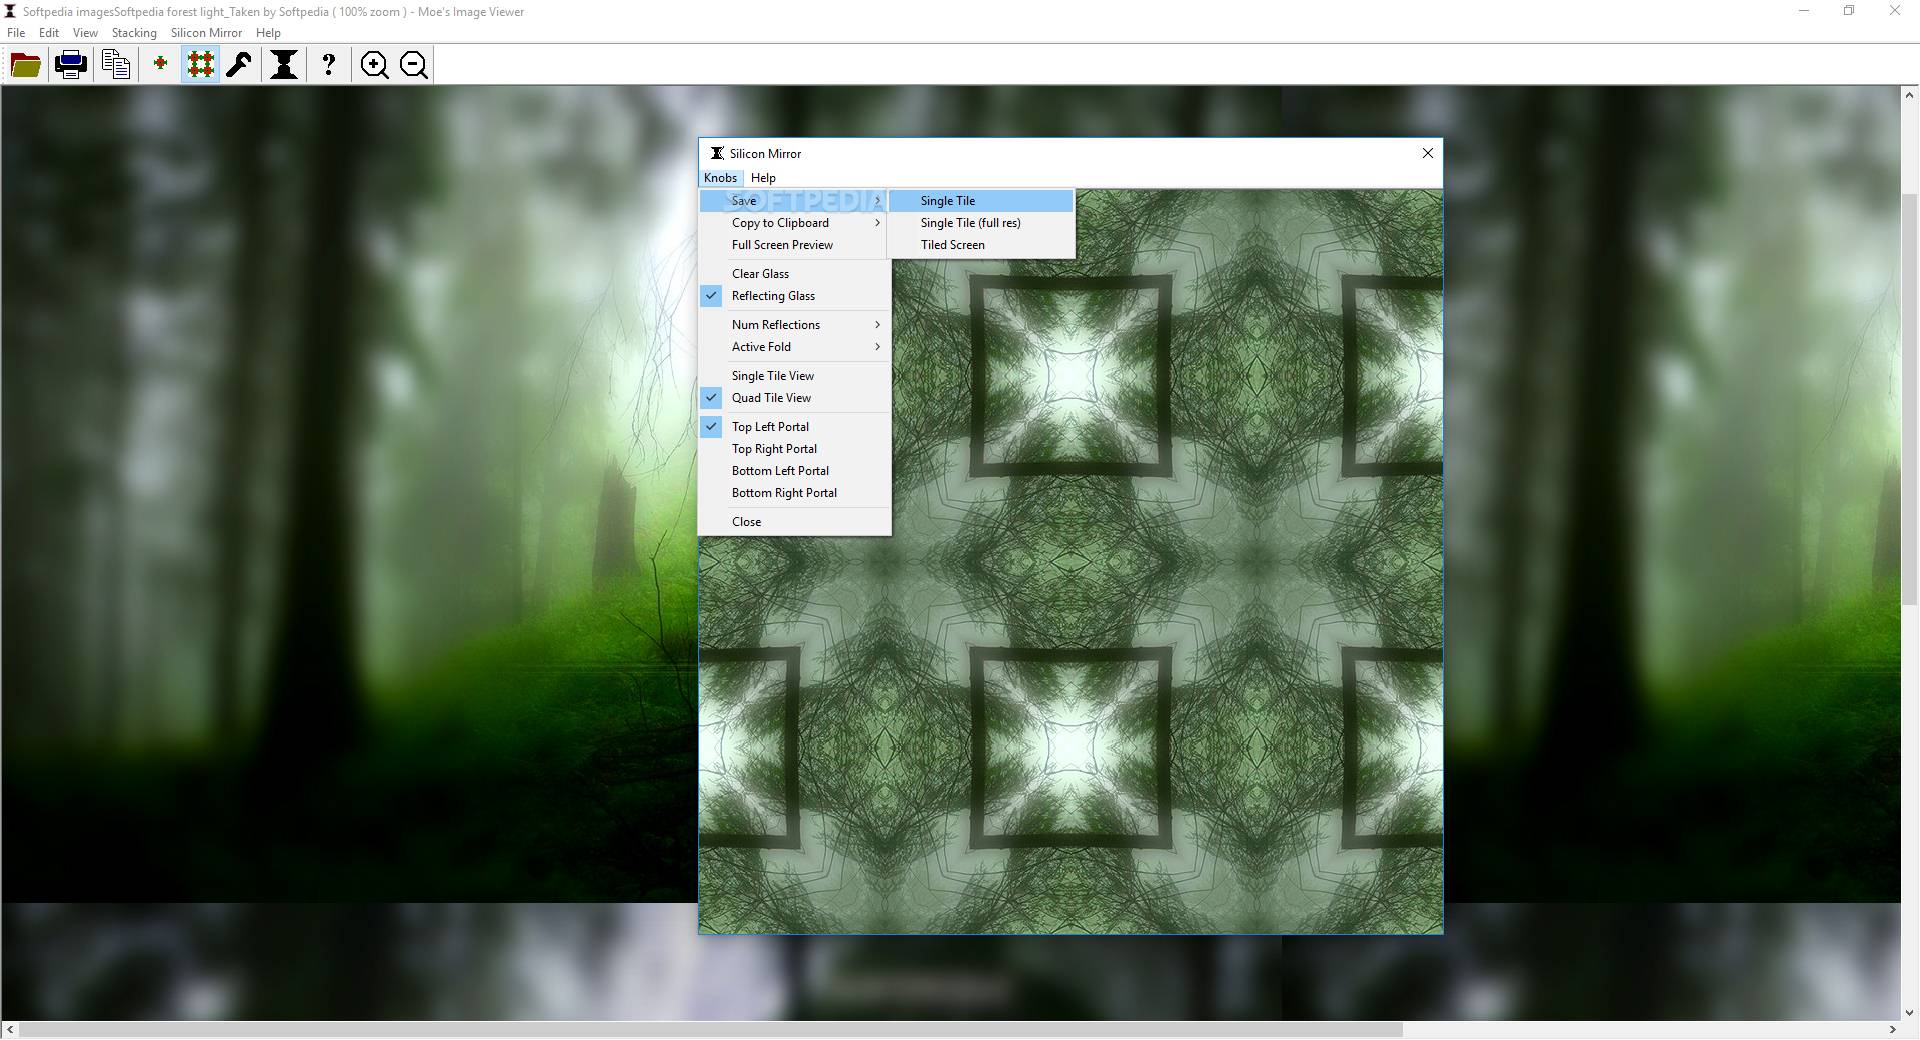Viewport: 1920px width, 1040px height.
Task: Open the Silicon Mirror menu in main window
Action: coord(206,32)
